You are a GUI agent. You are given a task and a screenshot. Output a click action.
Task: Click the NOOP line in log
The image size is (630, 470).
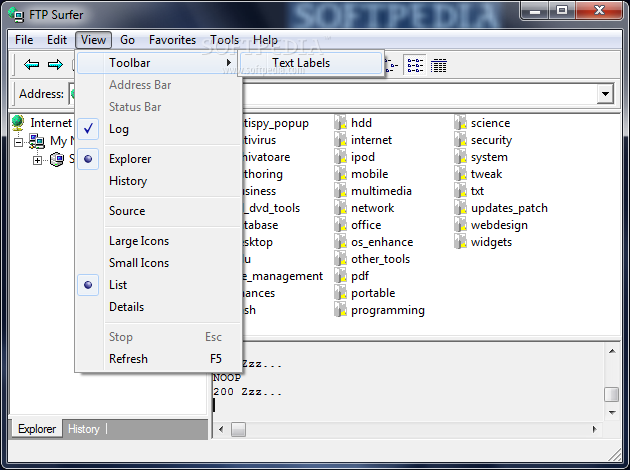(227, 378)
